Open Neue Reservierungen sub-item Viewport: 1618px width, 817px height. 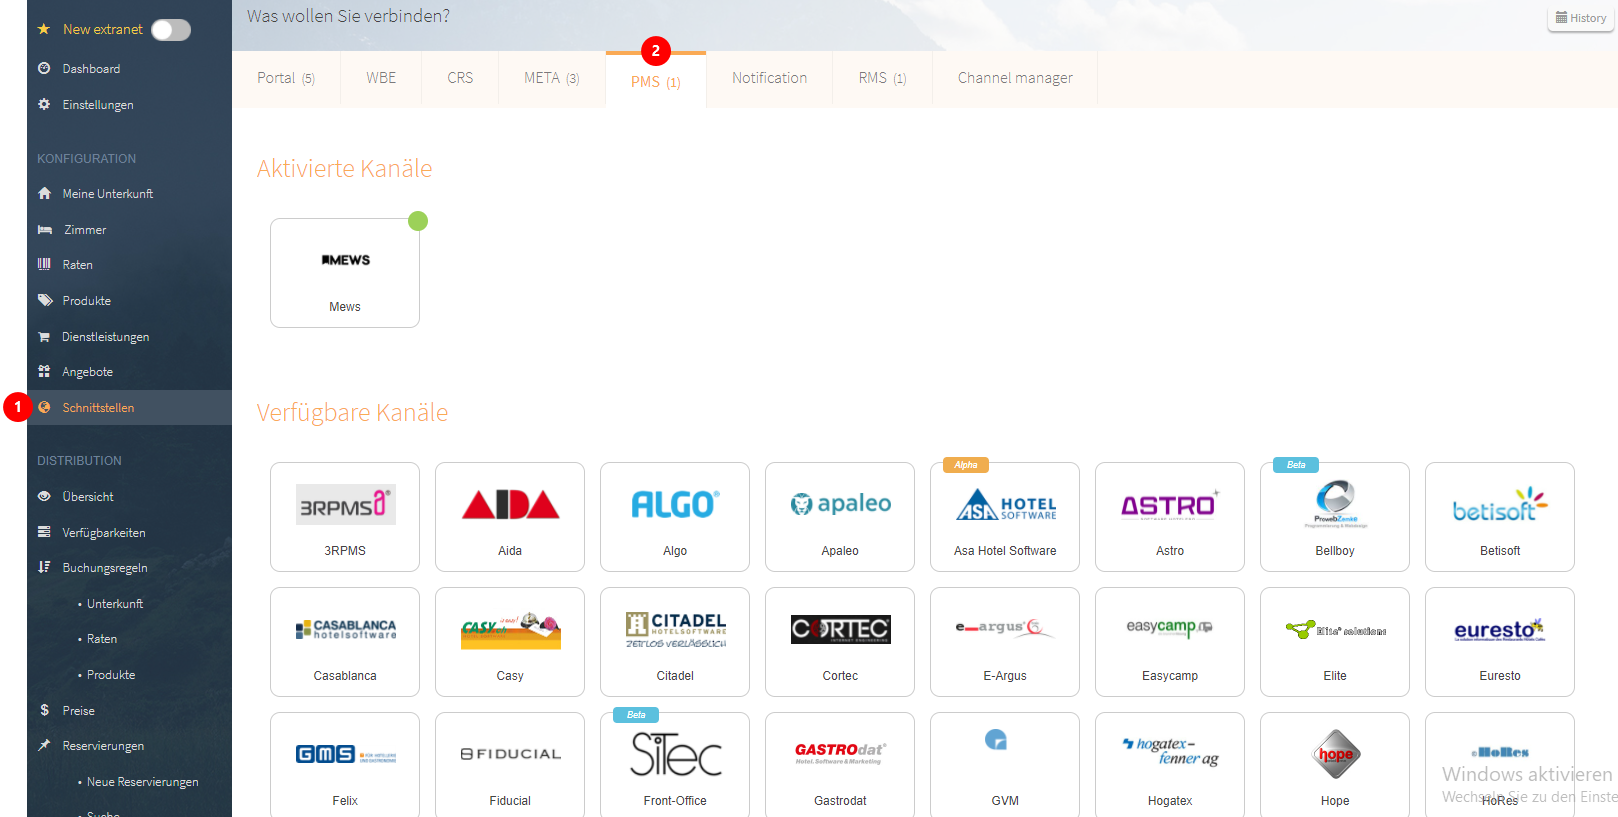point(142,782)
